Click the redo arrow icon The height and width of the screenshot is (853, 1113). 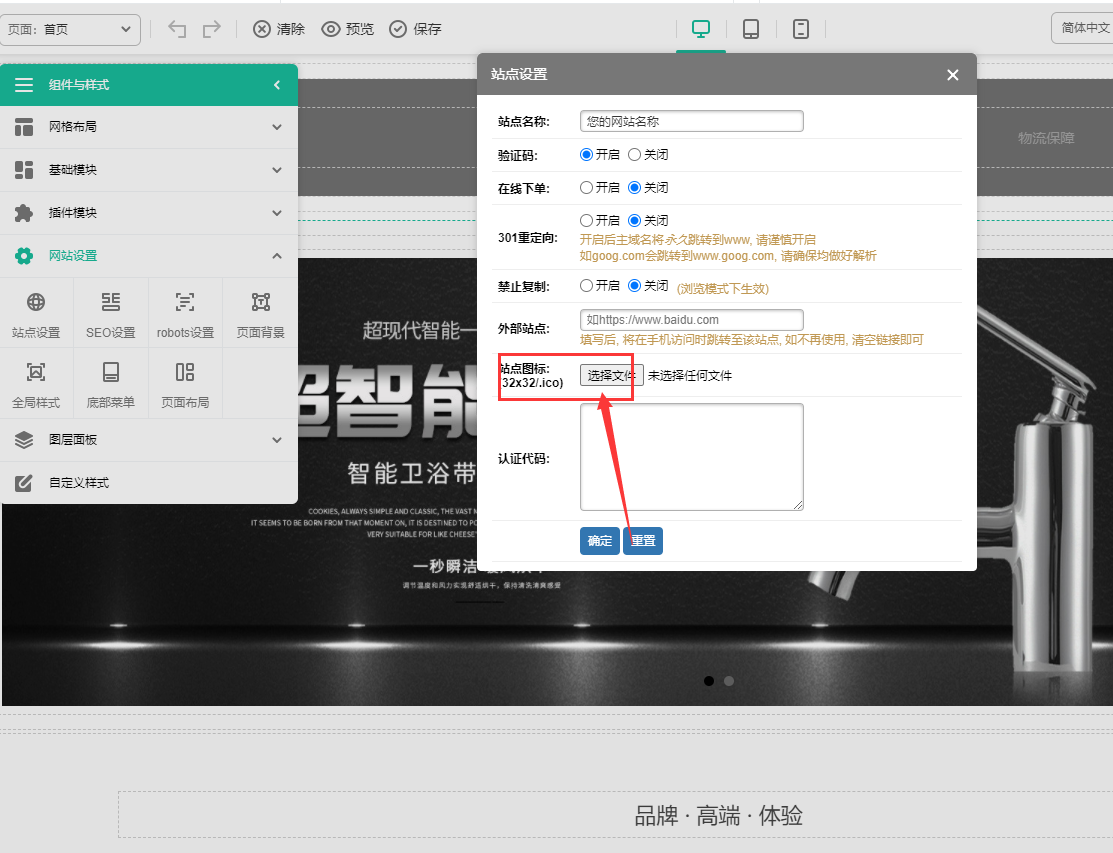(x=211, y=29)
